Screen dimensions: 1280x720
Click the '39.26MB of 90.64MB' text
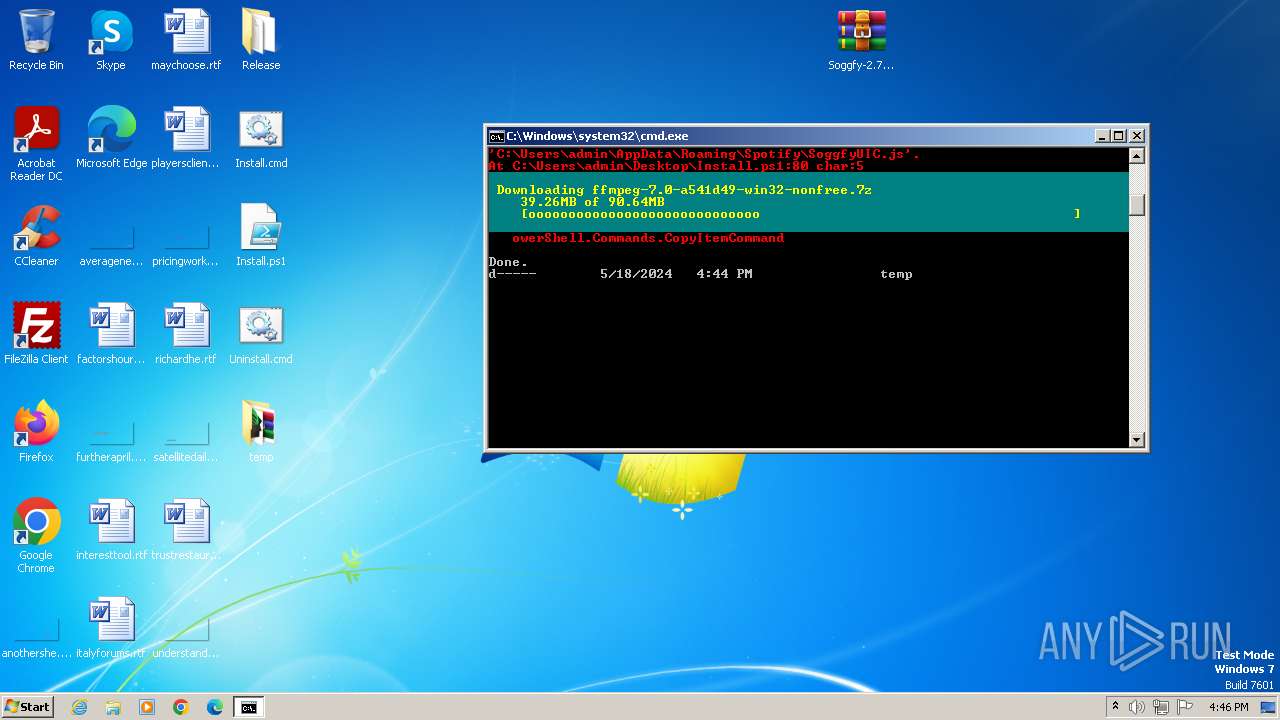592,202
